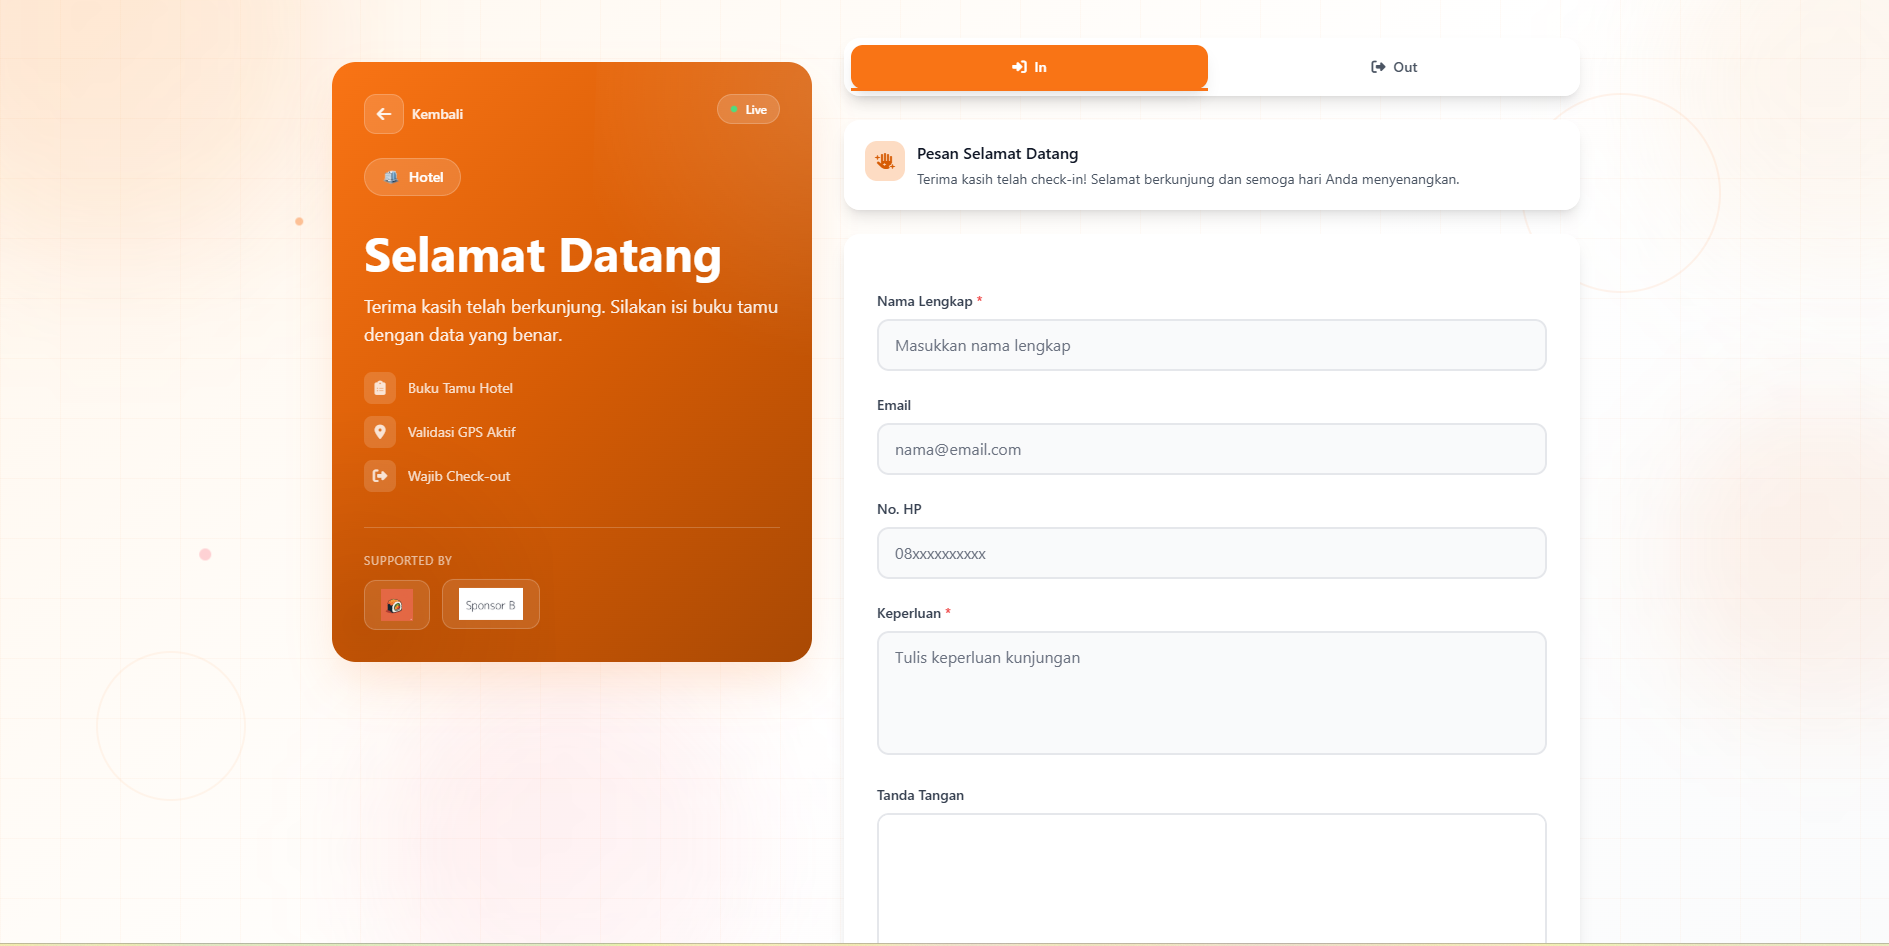This screenshot has width=1889, height=946.
Task: Click the back arrow icon beside Kembali
Action: [x=384, y=114]
